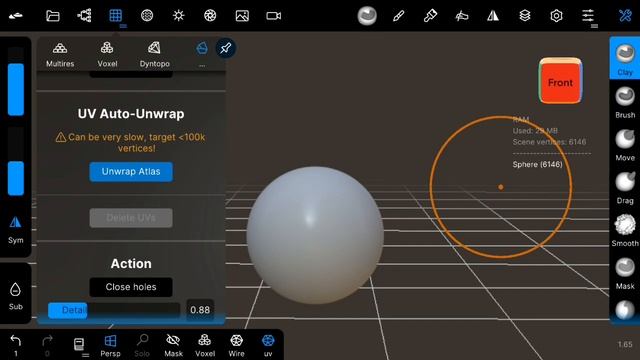
Task: Select the Brush sculpt tool
Action: coord(625,102)
